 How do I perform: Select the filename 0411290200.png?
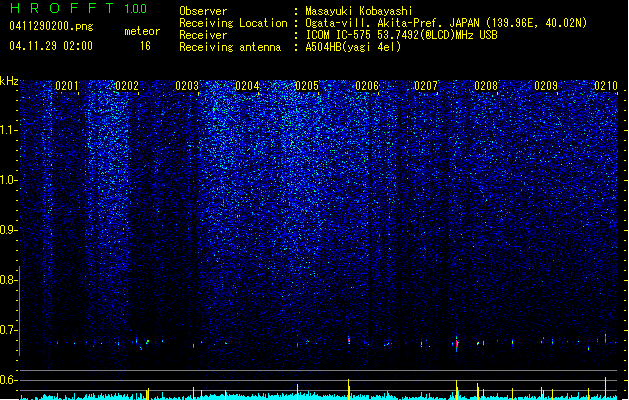coord(51,26)
